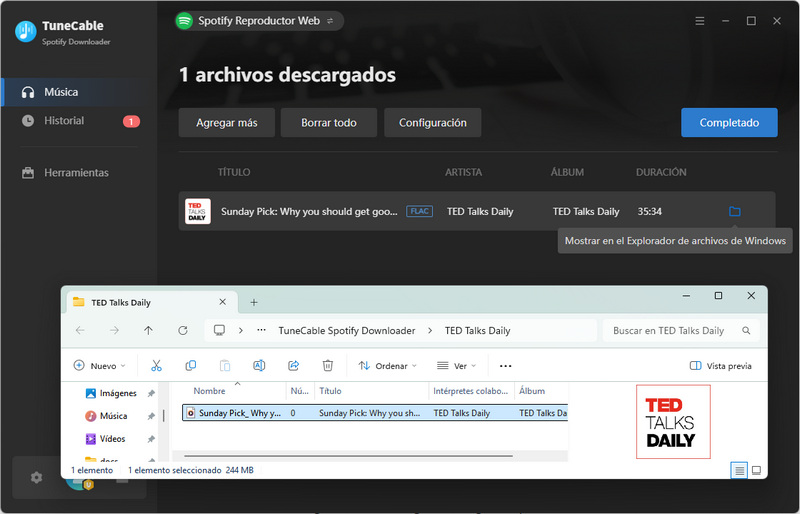Go up one folder level in Explorer
The height and width of the screenshot is (514, 800).
coord(148,331)
